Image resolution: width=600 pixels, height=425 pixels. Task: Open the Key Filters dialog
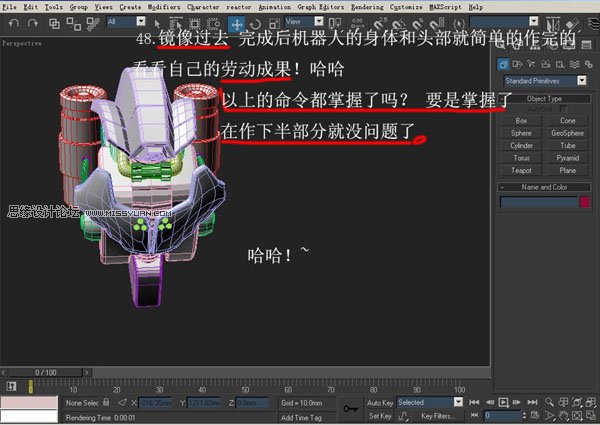pyautogui.click(x=438, y=416)
